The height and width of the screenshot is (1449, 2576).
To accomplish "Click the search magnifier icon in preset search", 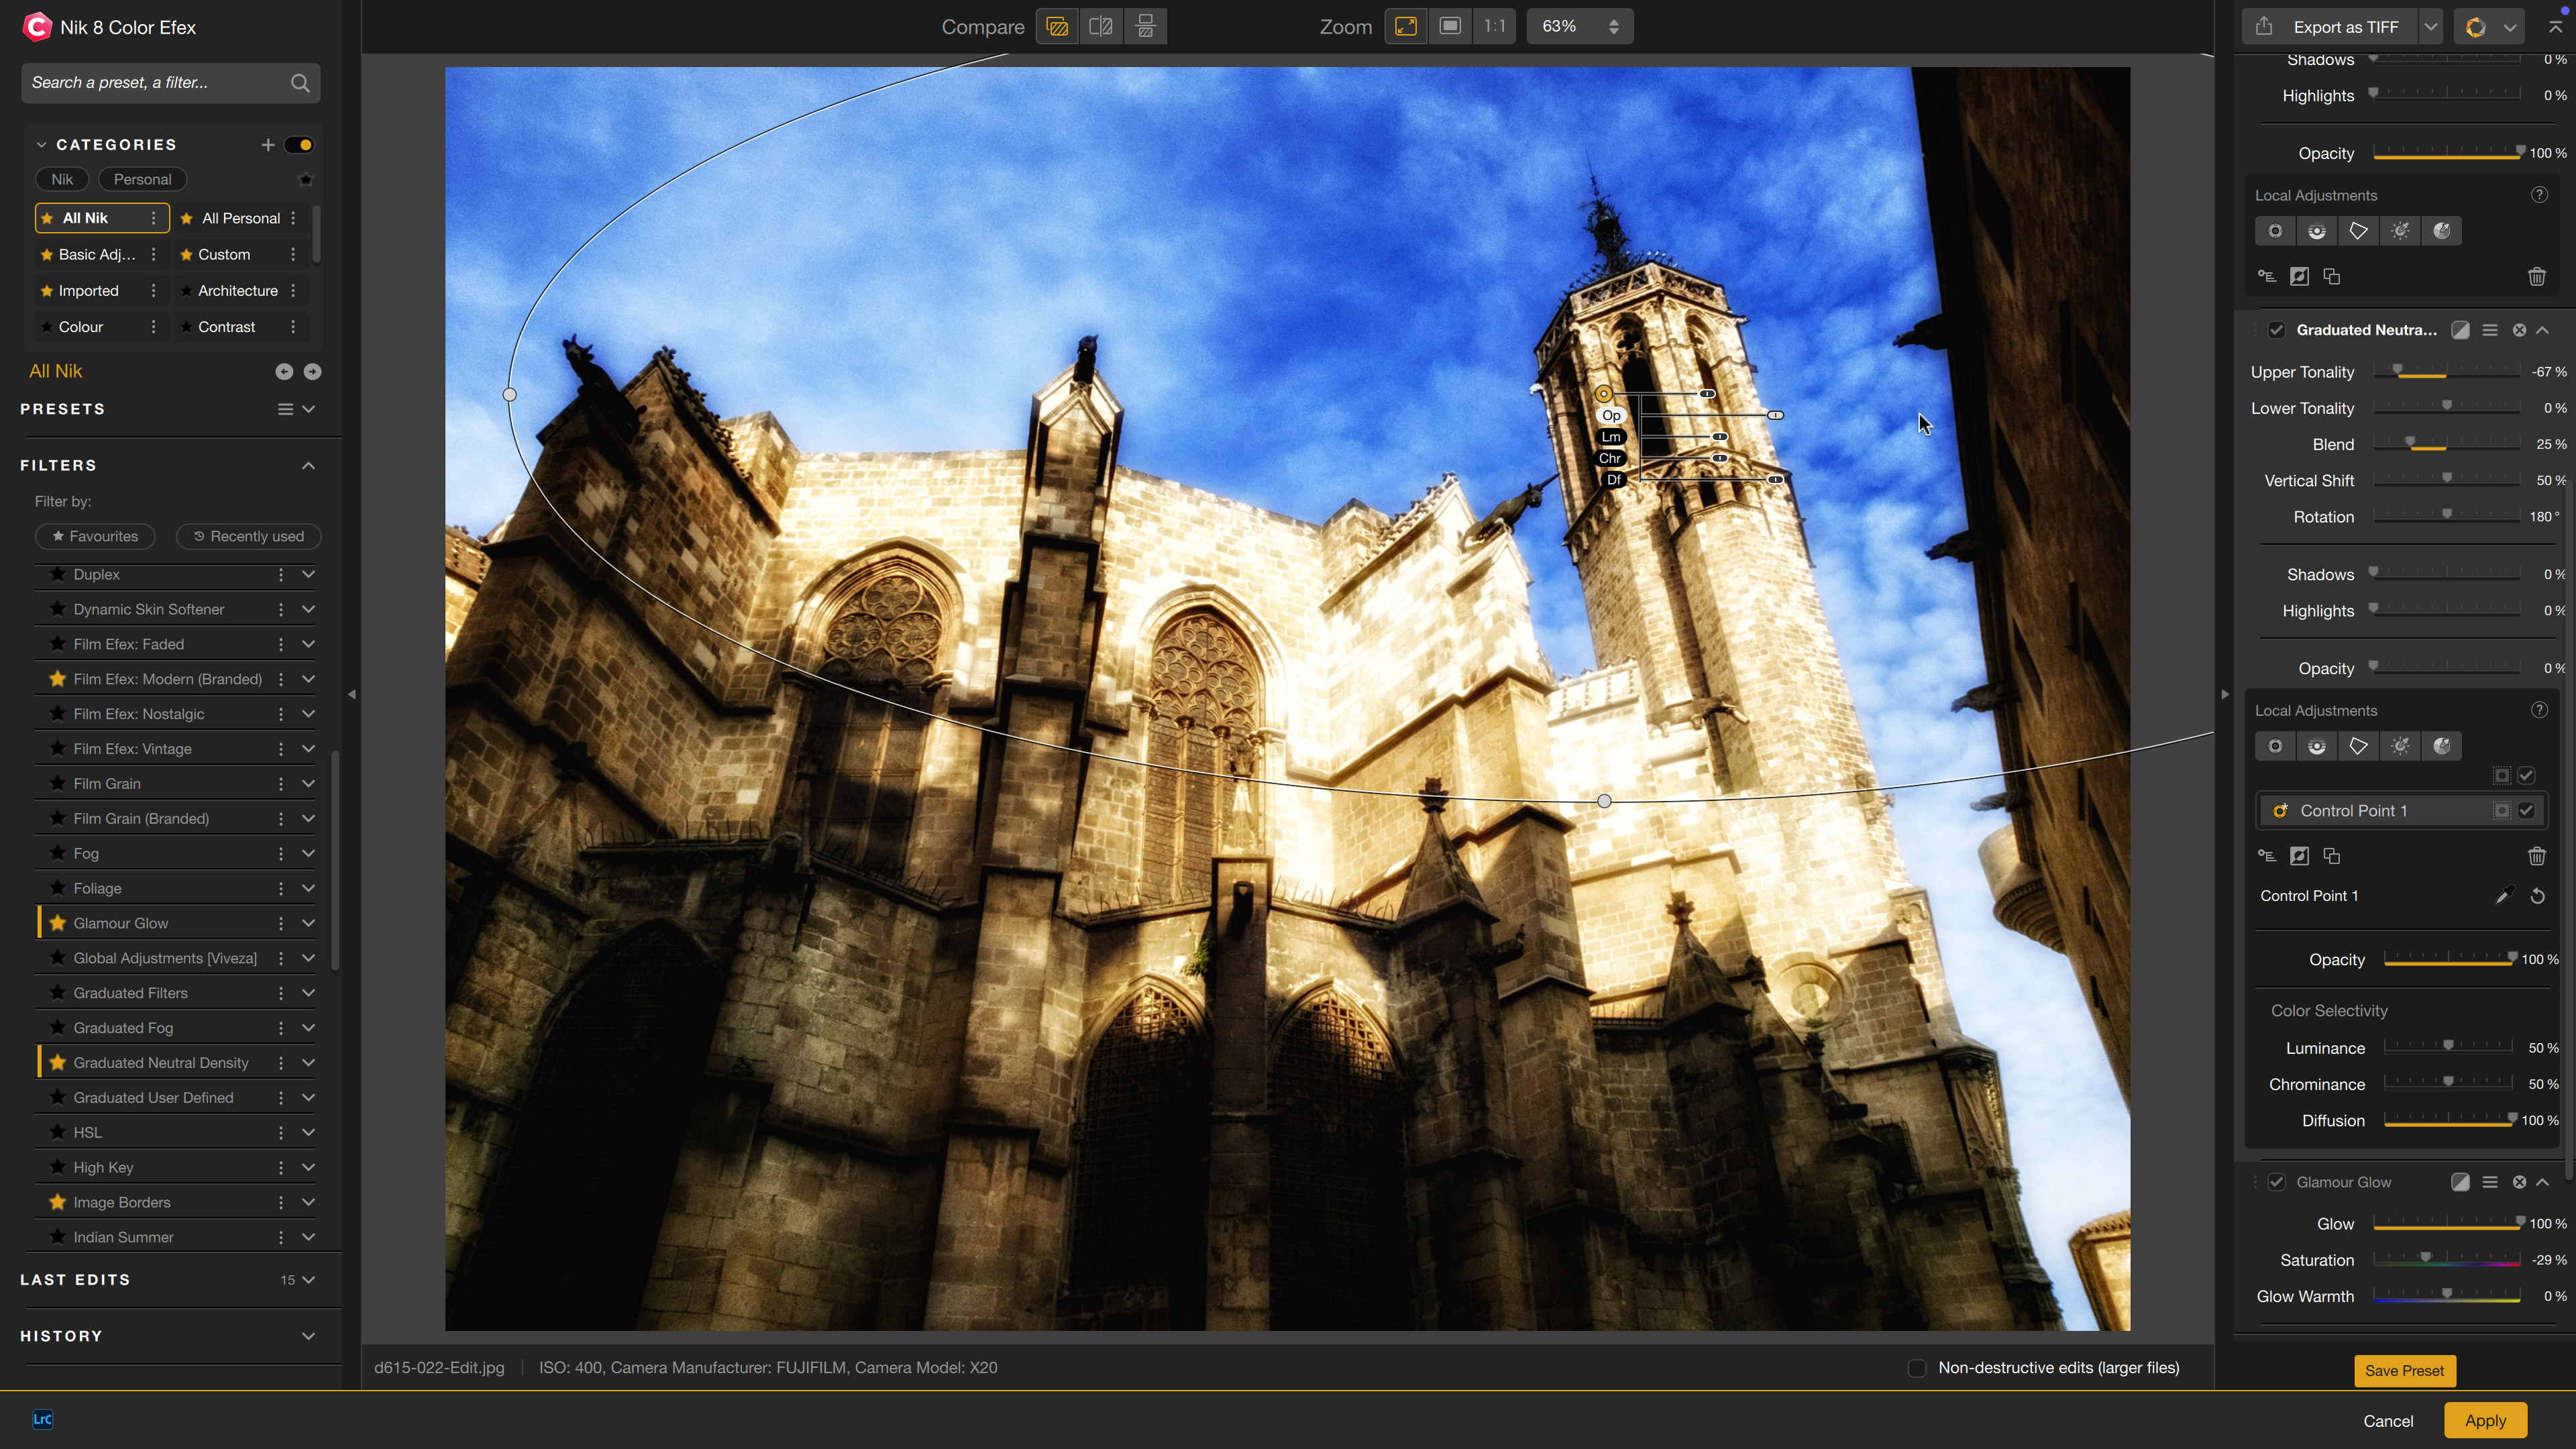I will coord(300,83).
